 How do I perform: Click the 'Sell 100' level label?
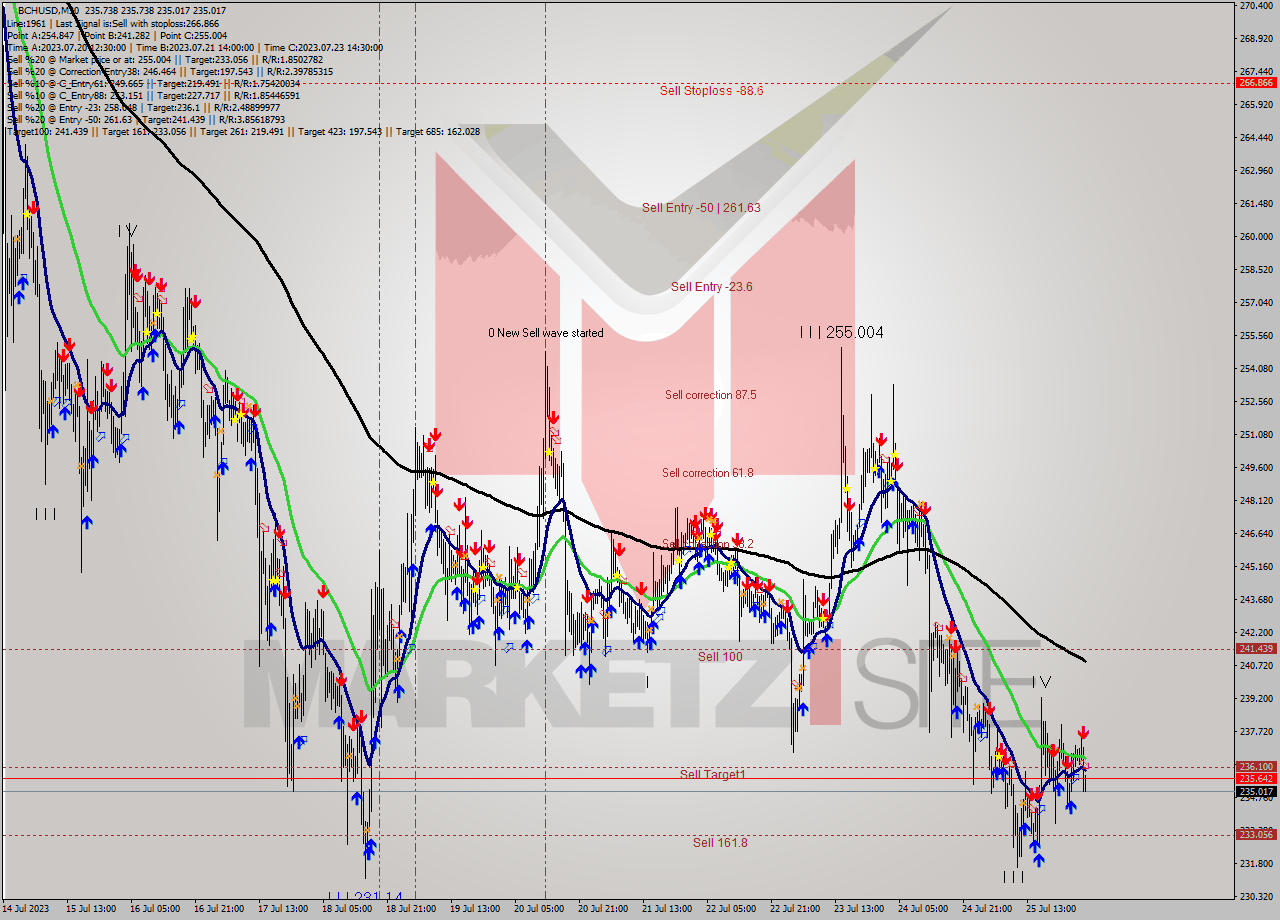(x=720, y=657)
